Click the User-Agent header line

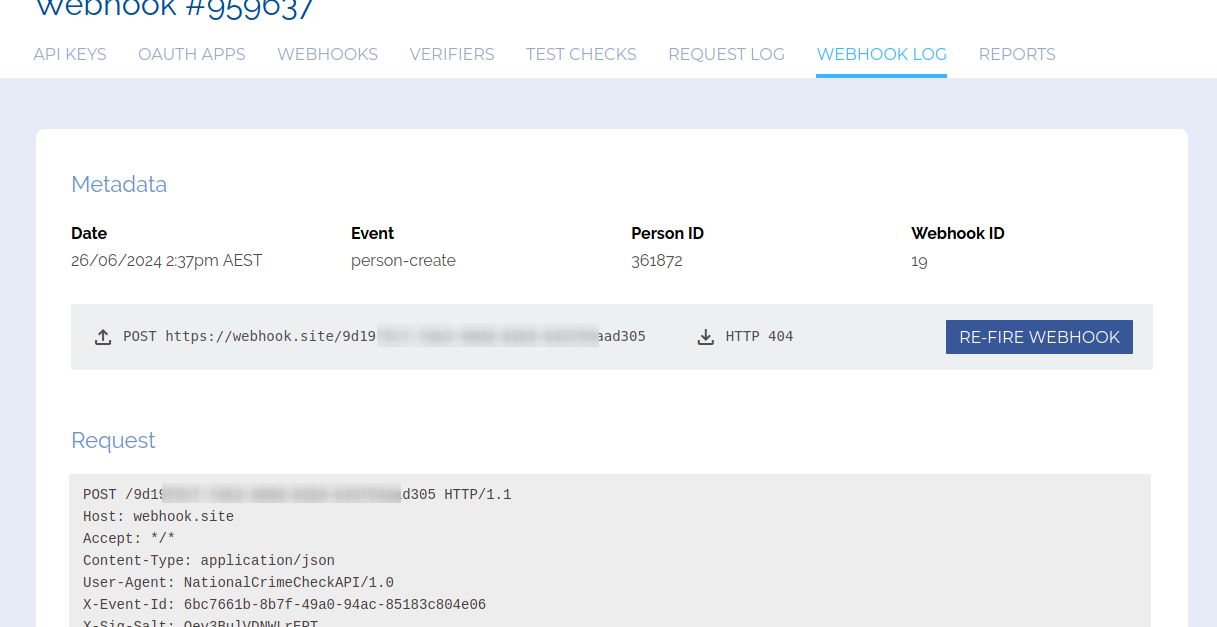(238, 583)
